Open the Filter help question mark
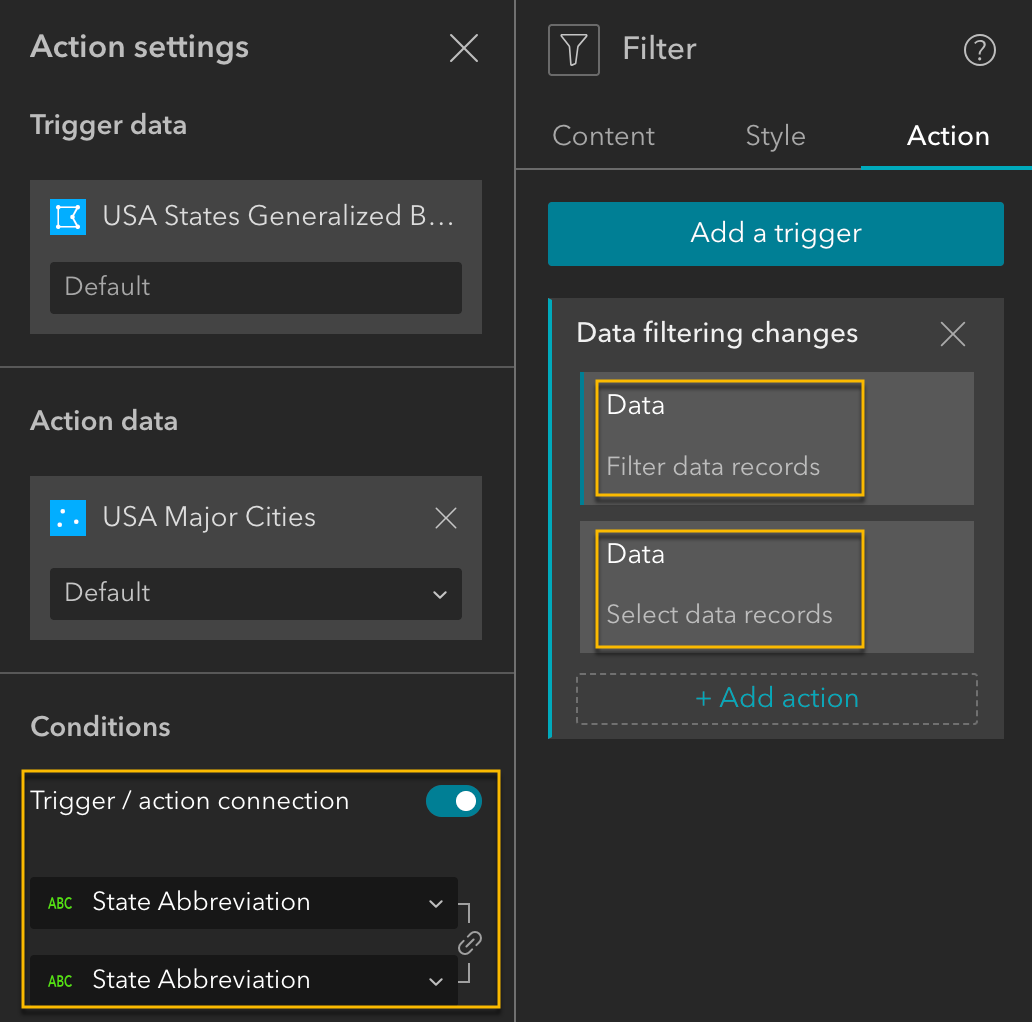1032x1022 pixels. [979, 49]
